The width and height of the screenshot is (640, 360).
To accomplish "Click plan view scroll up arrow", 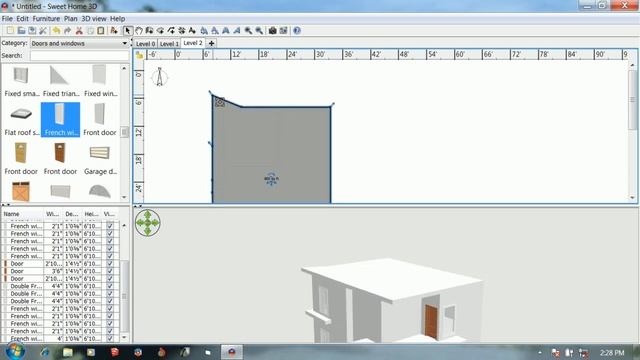I will (x=633, y=65).
